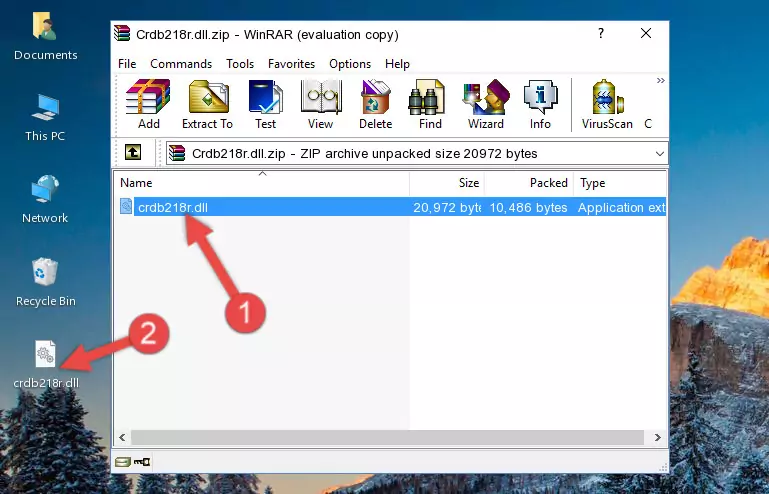
Task: Start VirusScan on the archive
Action: (x=607, y=104)
